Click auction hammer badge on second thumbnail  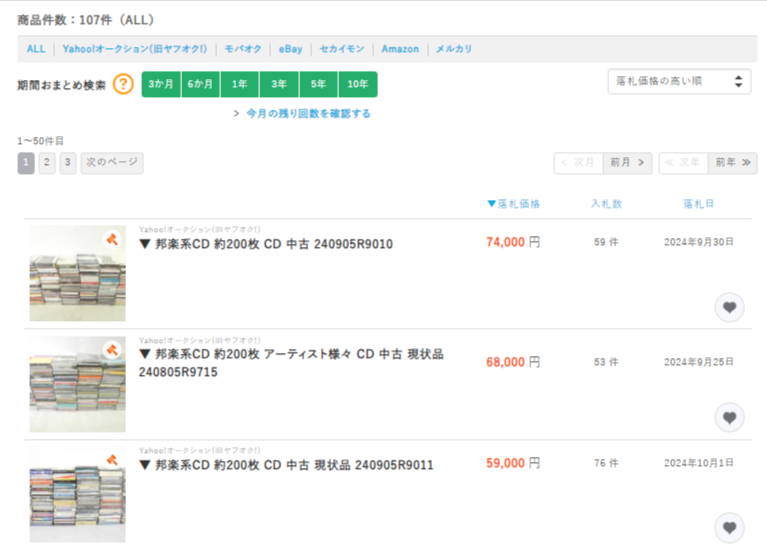112,349
